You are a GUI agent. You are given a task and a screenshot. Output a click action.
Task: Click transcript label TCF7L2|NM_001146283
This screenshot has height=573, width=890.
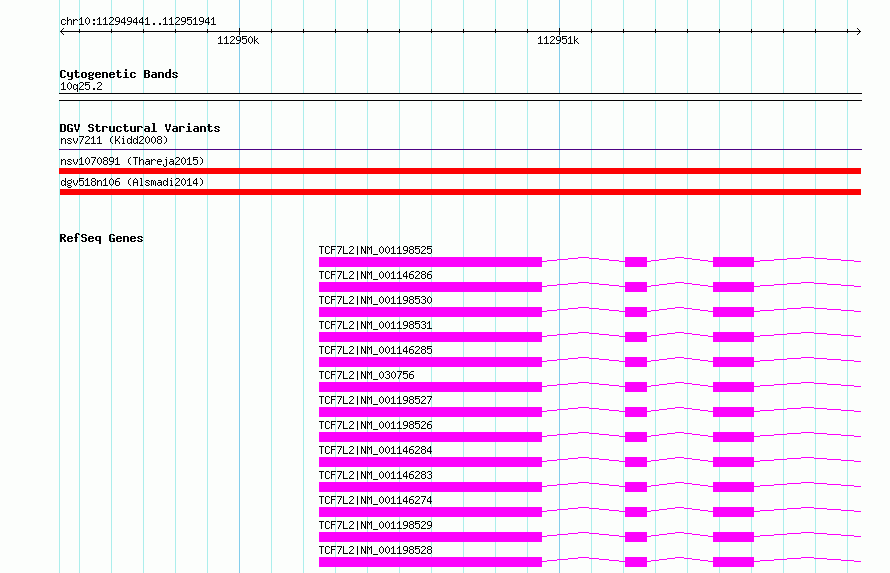[375, 475]
